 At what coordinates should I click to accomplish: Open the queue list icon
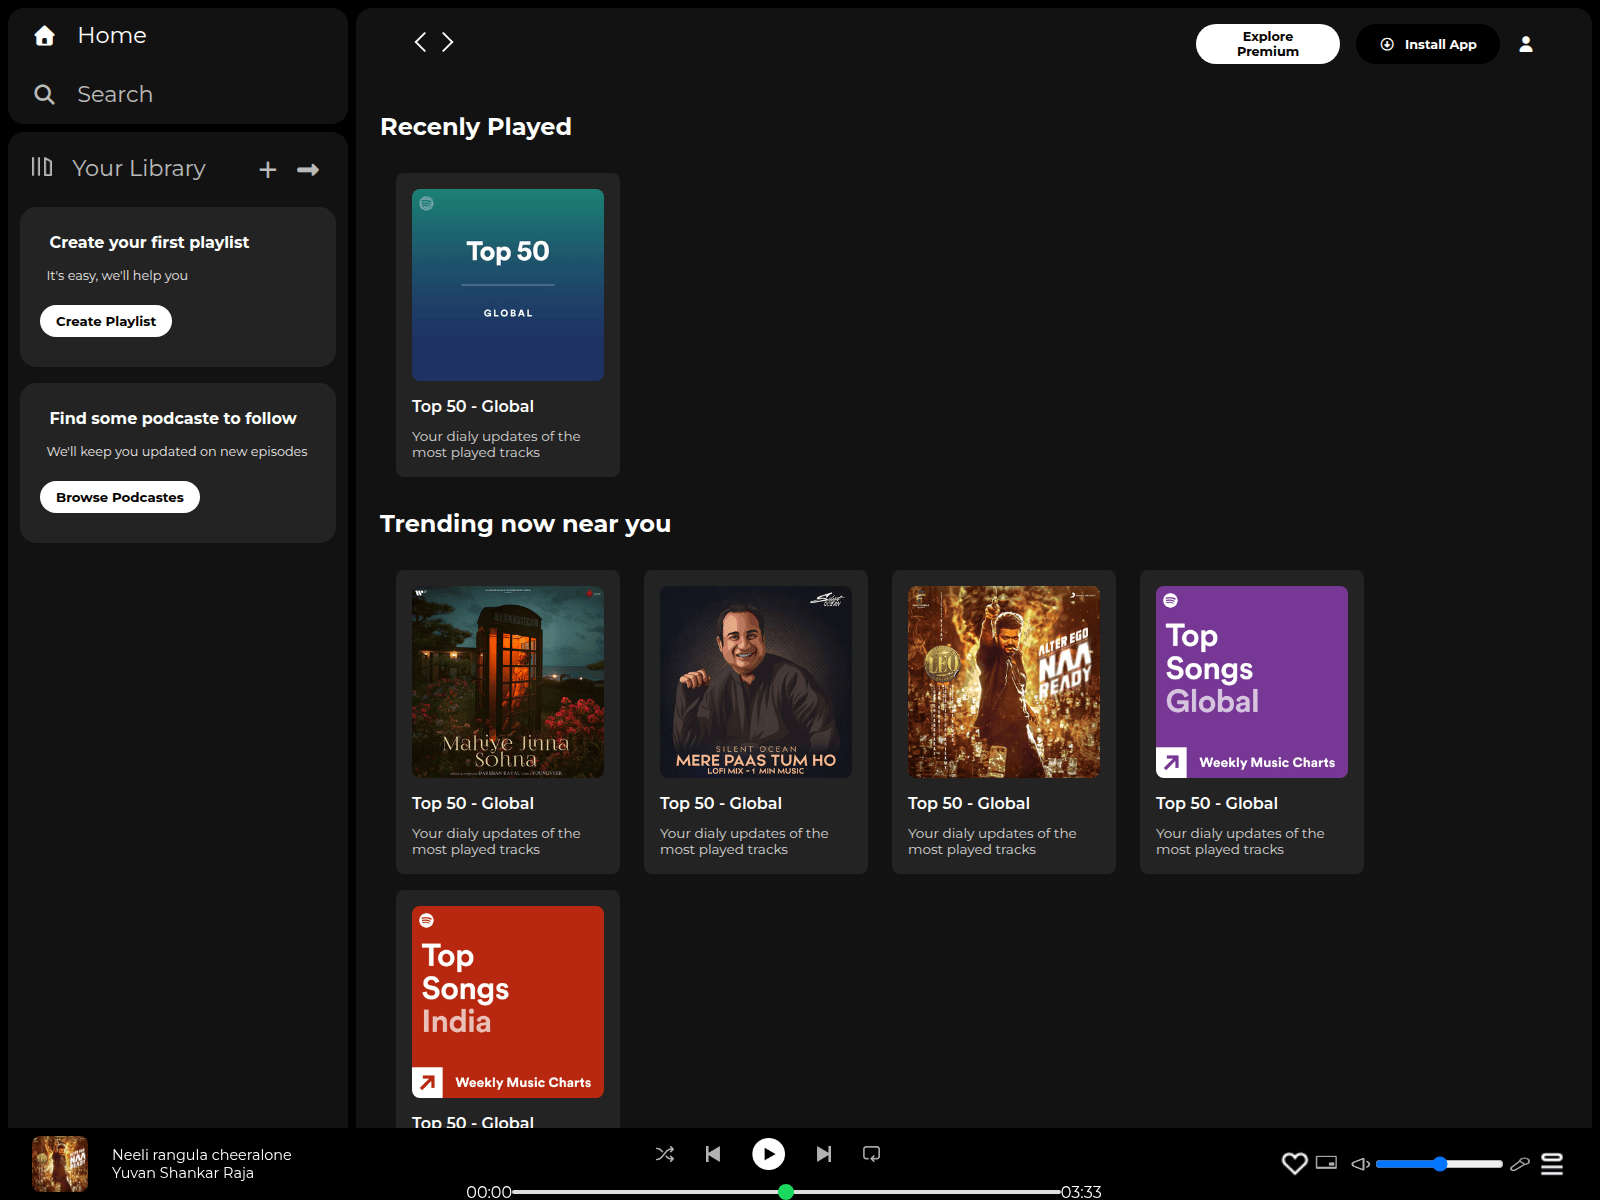click(x=1552, y=1164)
